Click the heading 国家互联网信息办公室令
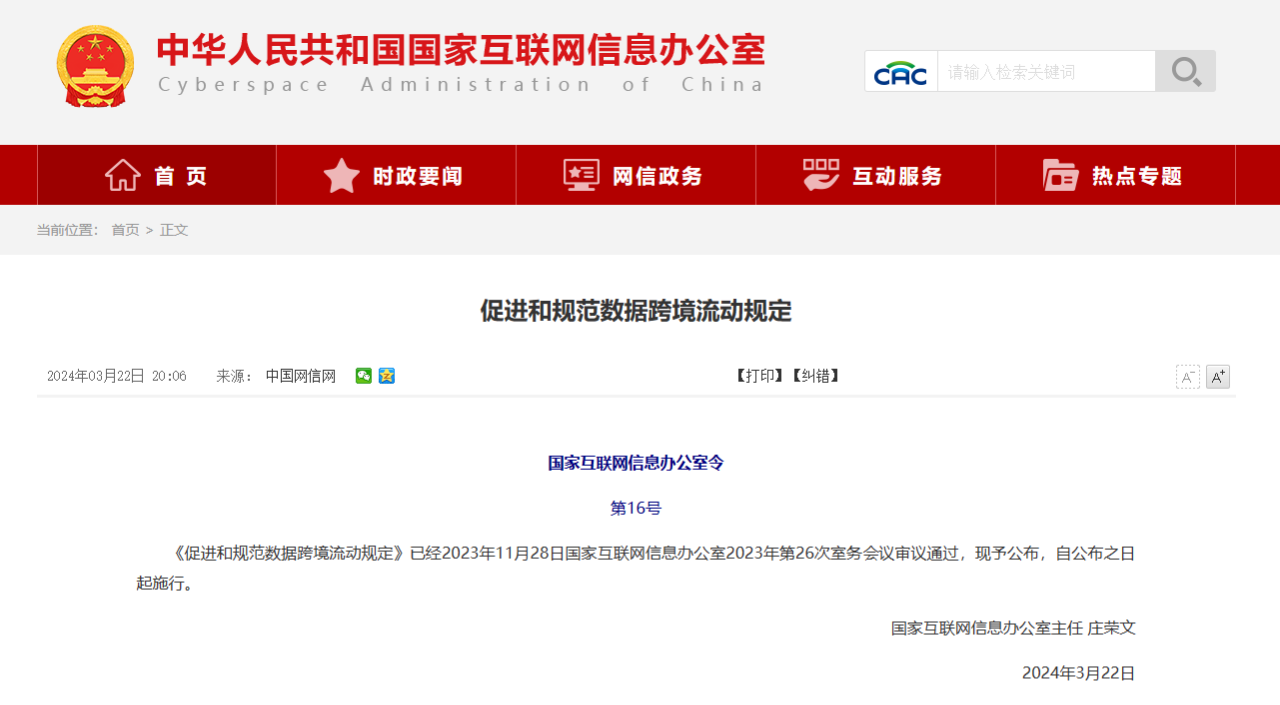This screenshot has width=1280, height=705. 636,463
